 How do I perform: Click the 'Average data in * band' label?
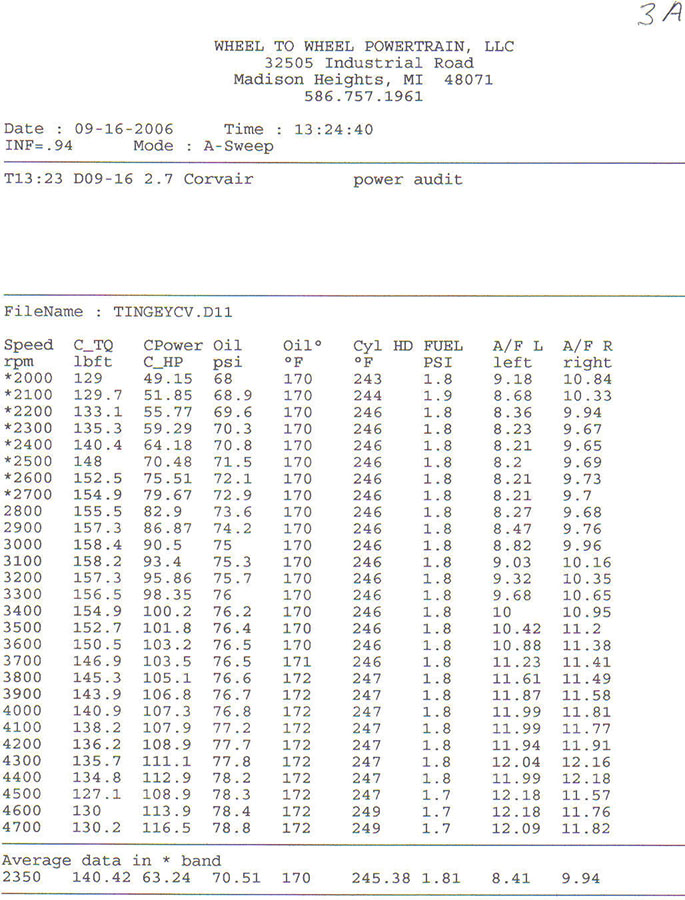click(x=113, y=861)
